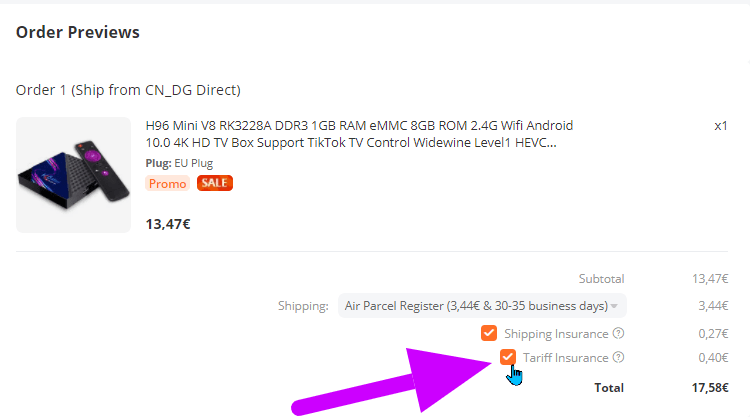This screenshot has height=417, width=750.
Task: Click the Promo tag badge
Action: click(x=167, y=183)
